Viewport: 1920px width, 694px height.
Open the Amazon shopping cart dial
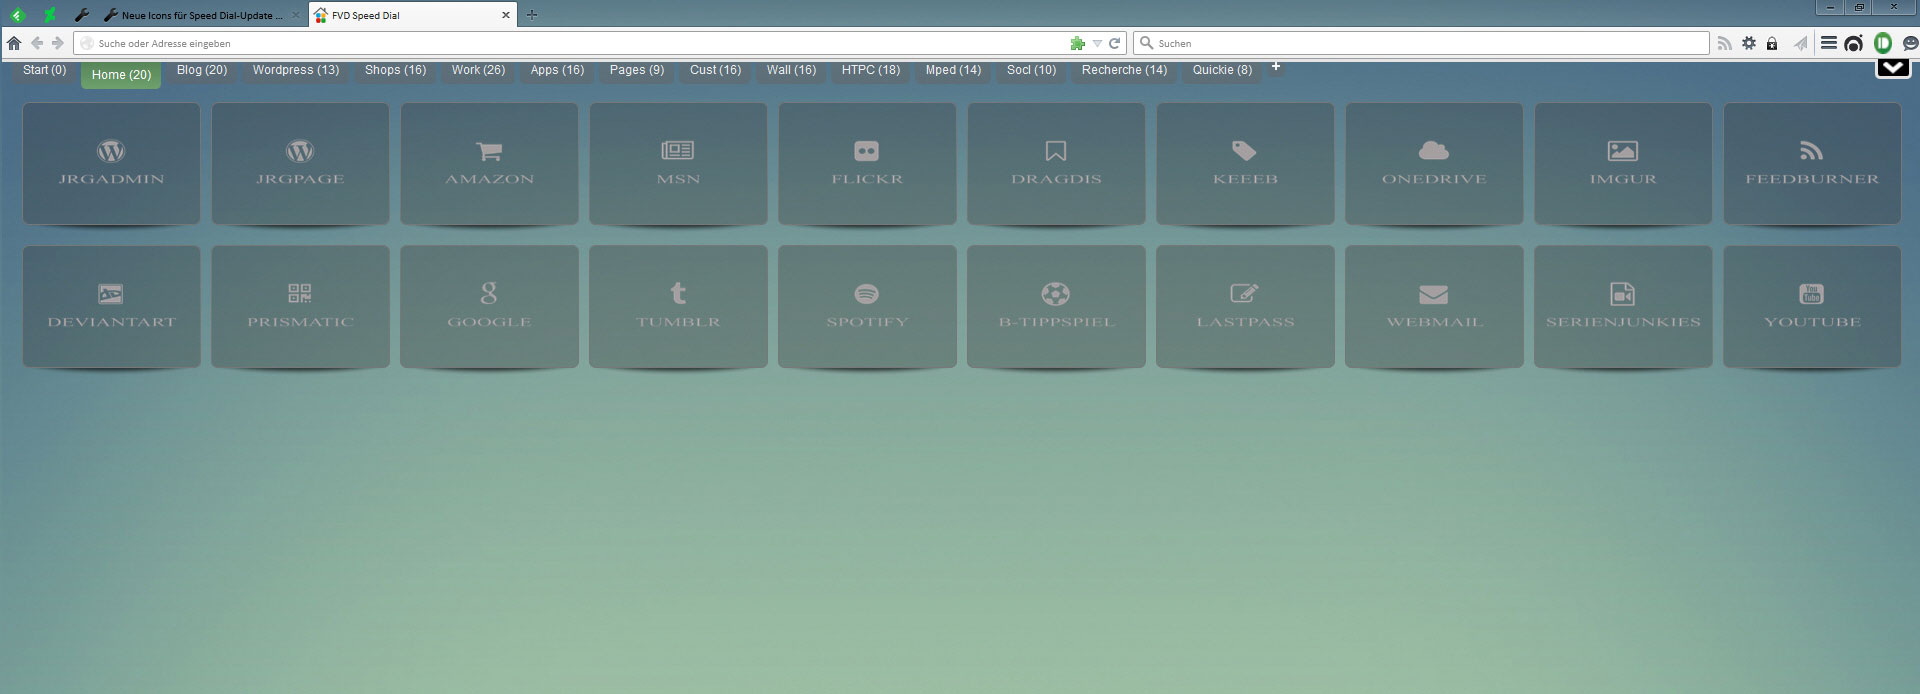[x=489, y=164]
